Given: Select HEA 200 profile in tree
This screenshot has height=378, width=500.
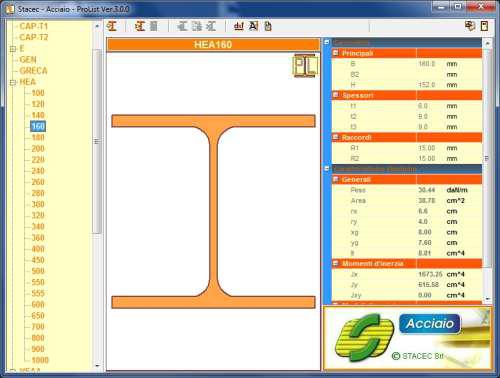Looking at the screenshot, I should 38,149.
